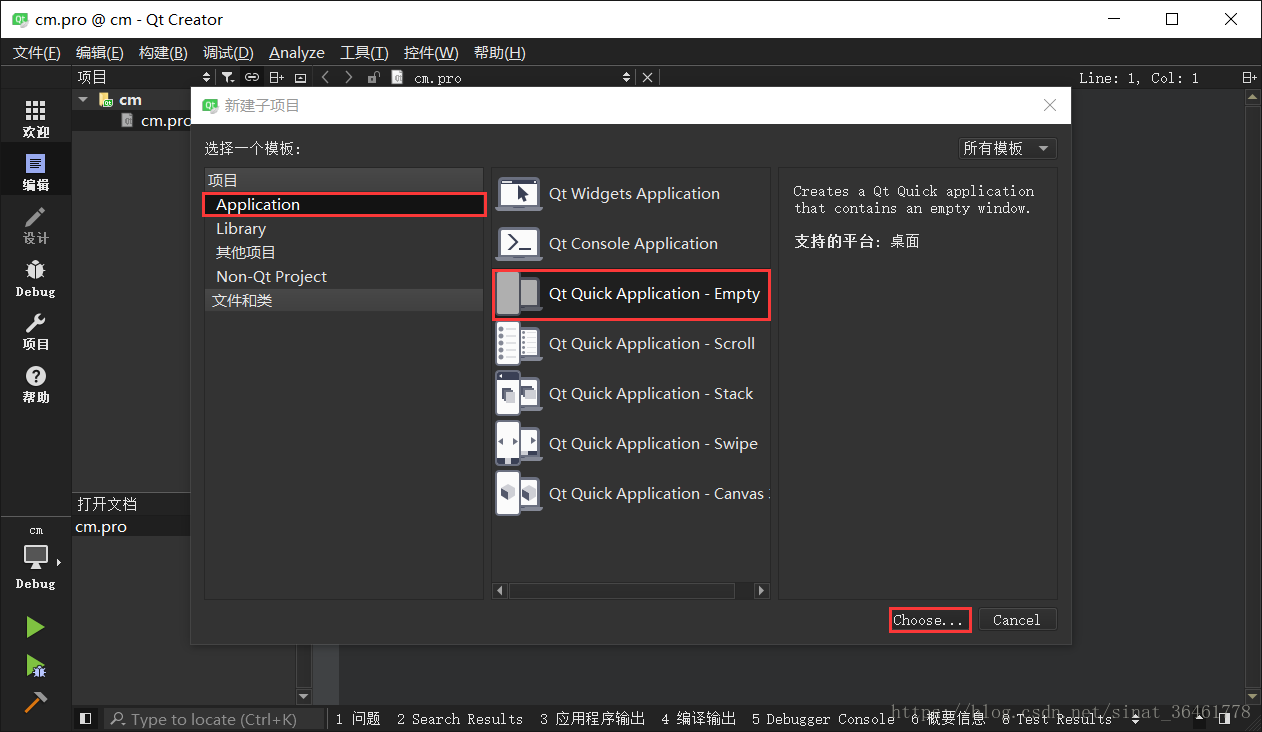Viewport: 1262px width, 732px height.
Task: Open the 项目 view selector dropdown
Action: tap(144, 77)
